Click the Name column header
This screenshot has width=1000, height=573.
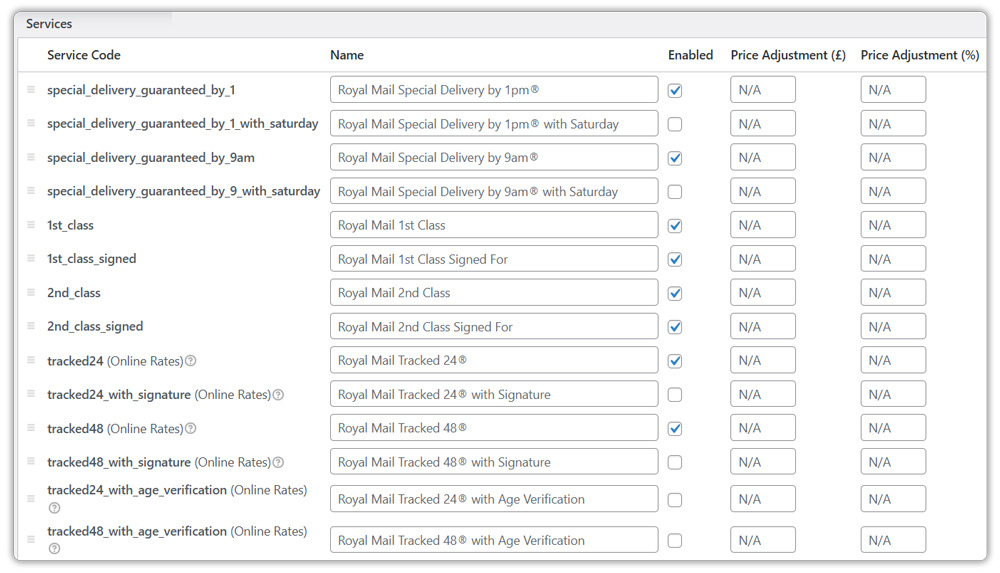tap(347, 55)
